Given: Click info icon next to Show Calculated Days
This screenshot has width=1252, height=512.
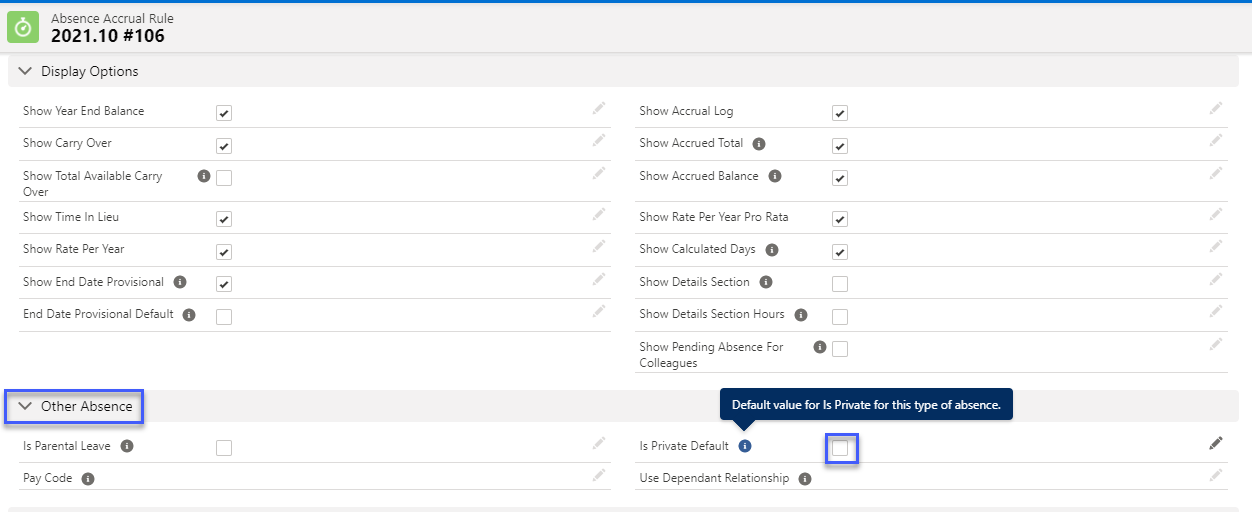Looking at the screenshot, I should [x=772, y=250].
